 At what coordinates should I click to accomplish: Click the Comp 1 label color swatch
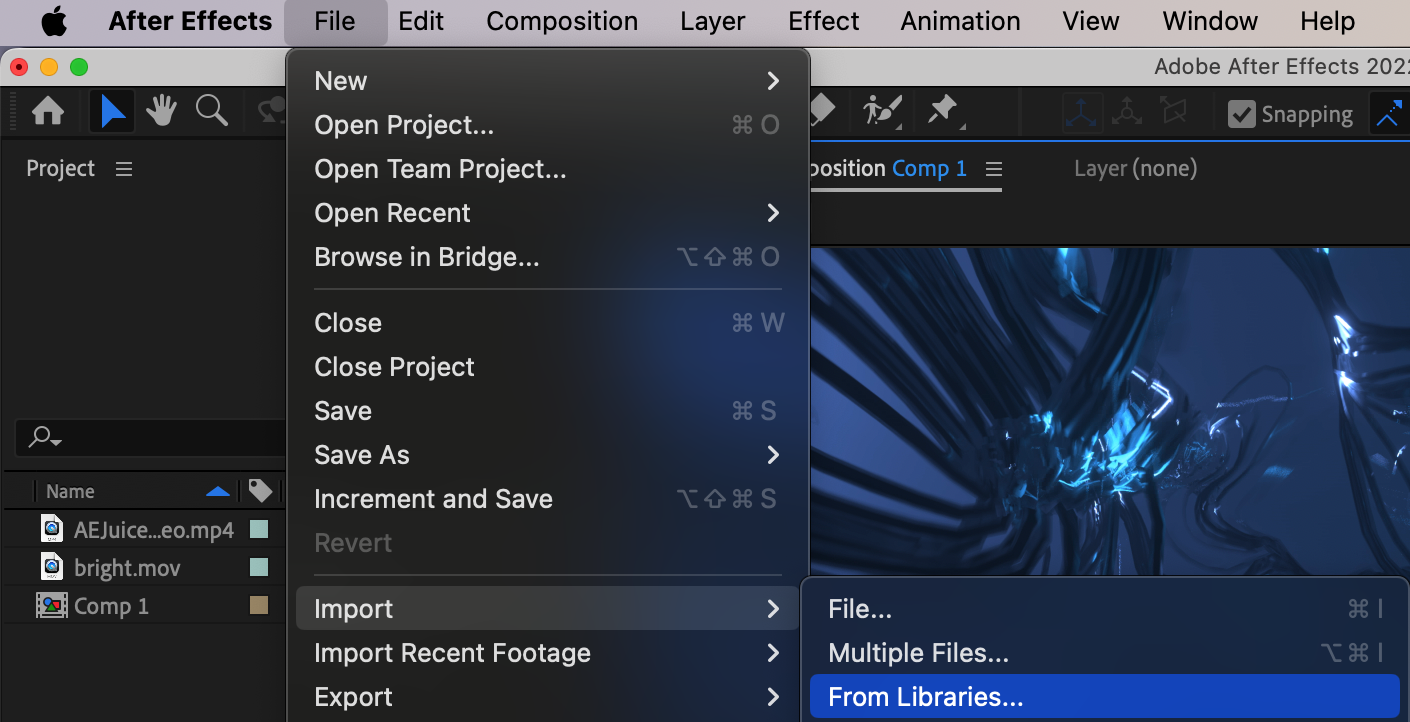tap(259, 605)
